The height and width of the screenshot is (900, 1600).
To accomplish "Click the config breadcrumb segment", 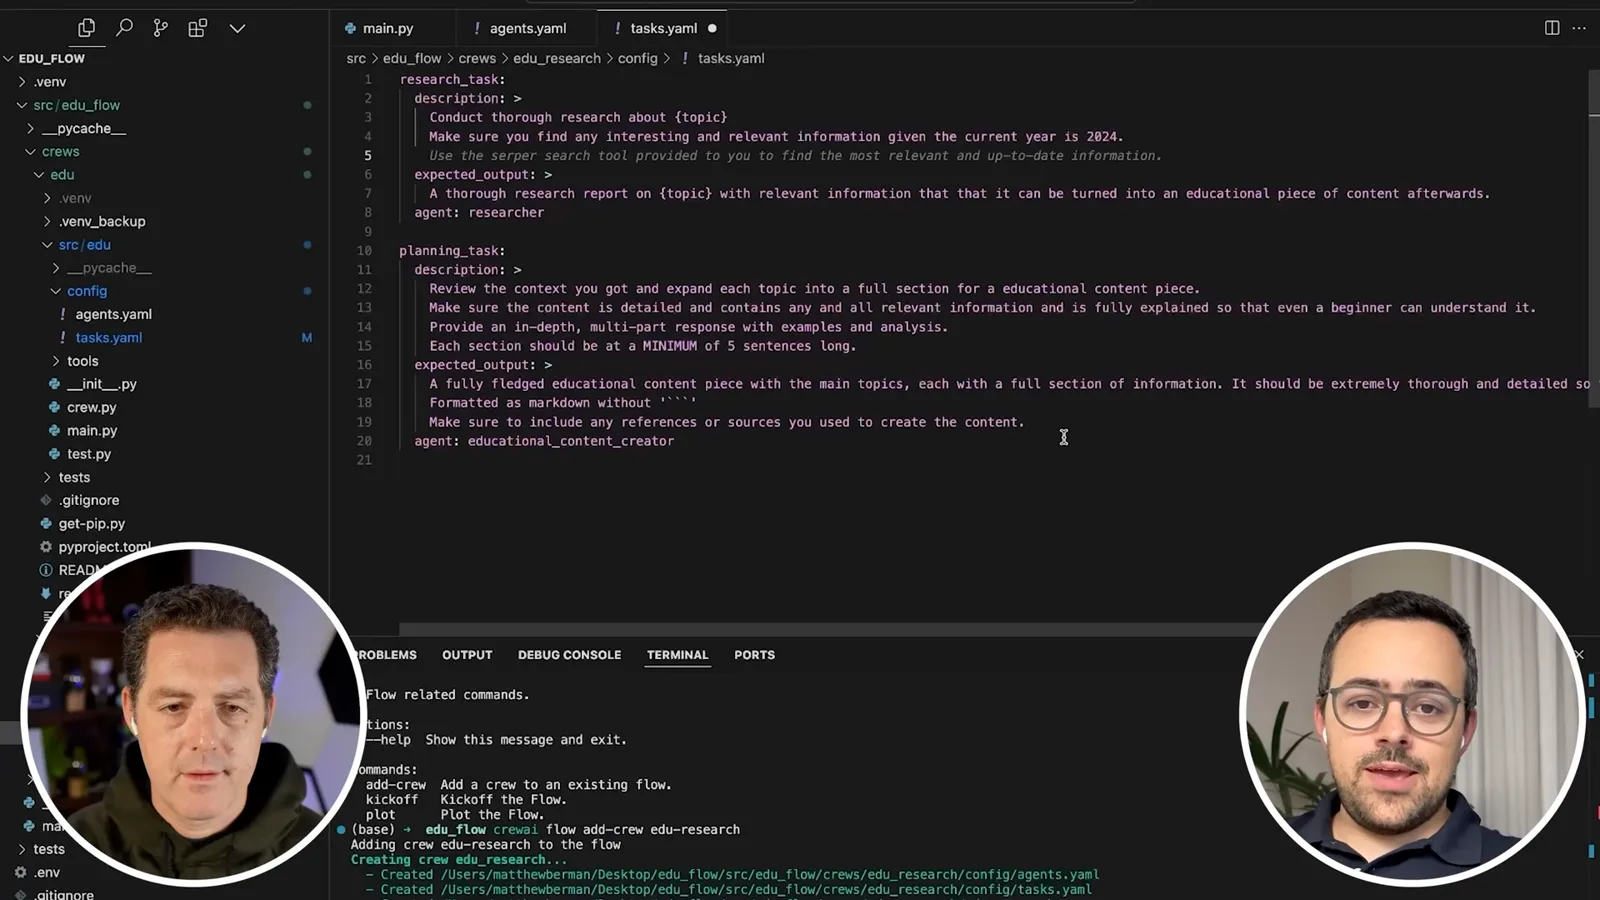I will click(637, 58).
